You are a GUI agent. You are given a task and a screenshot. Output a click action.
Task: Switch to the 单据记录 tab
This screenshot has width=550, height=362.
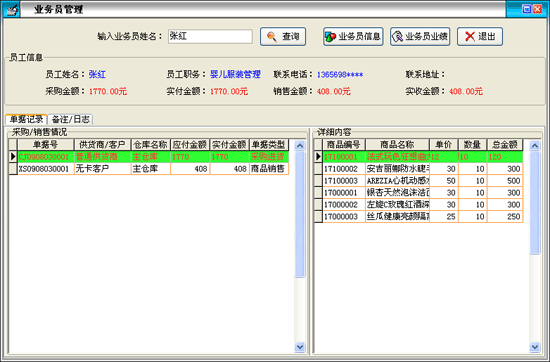click(26, 119)
